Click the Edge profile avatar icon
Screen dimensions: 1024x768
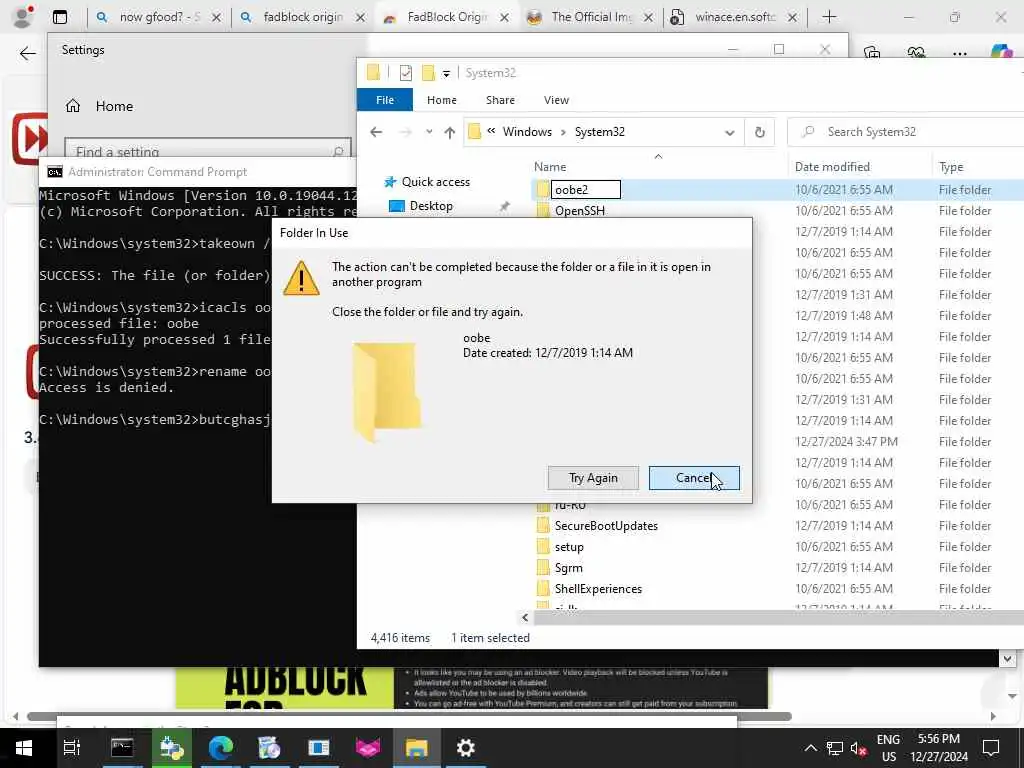[x=23, y=17]
